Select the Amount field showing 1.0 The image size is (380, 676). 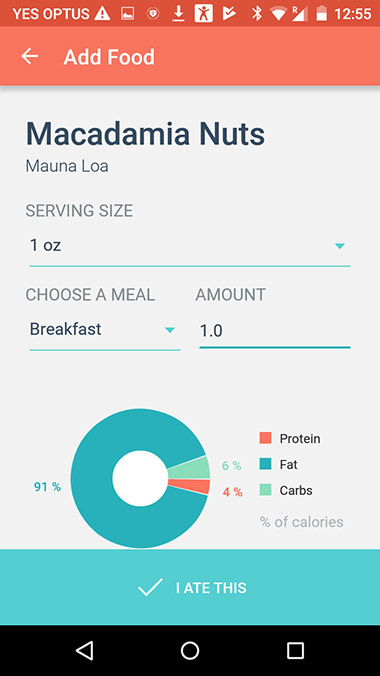coord(275,332)
